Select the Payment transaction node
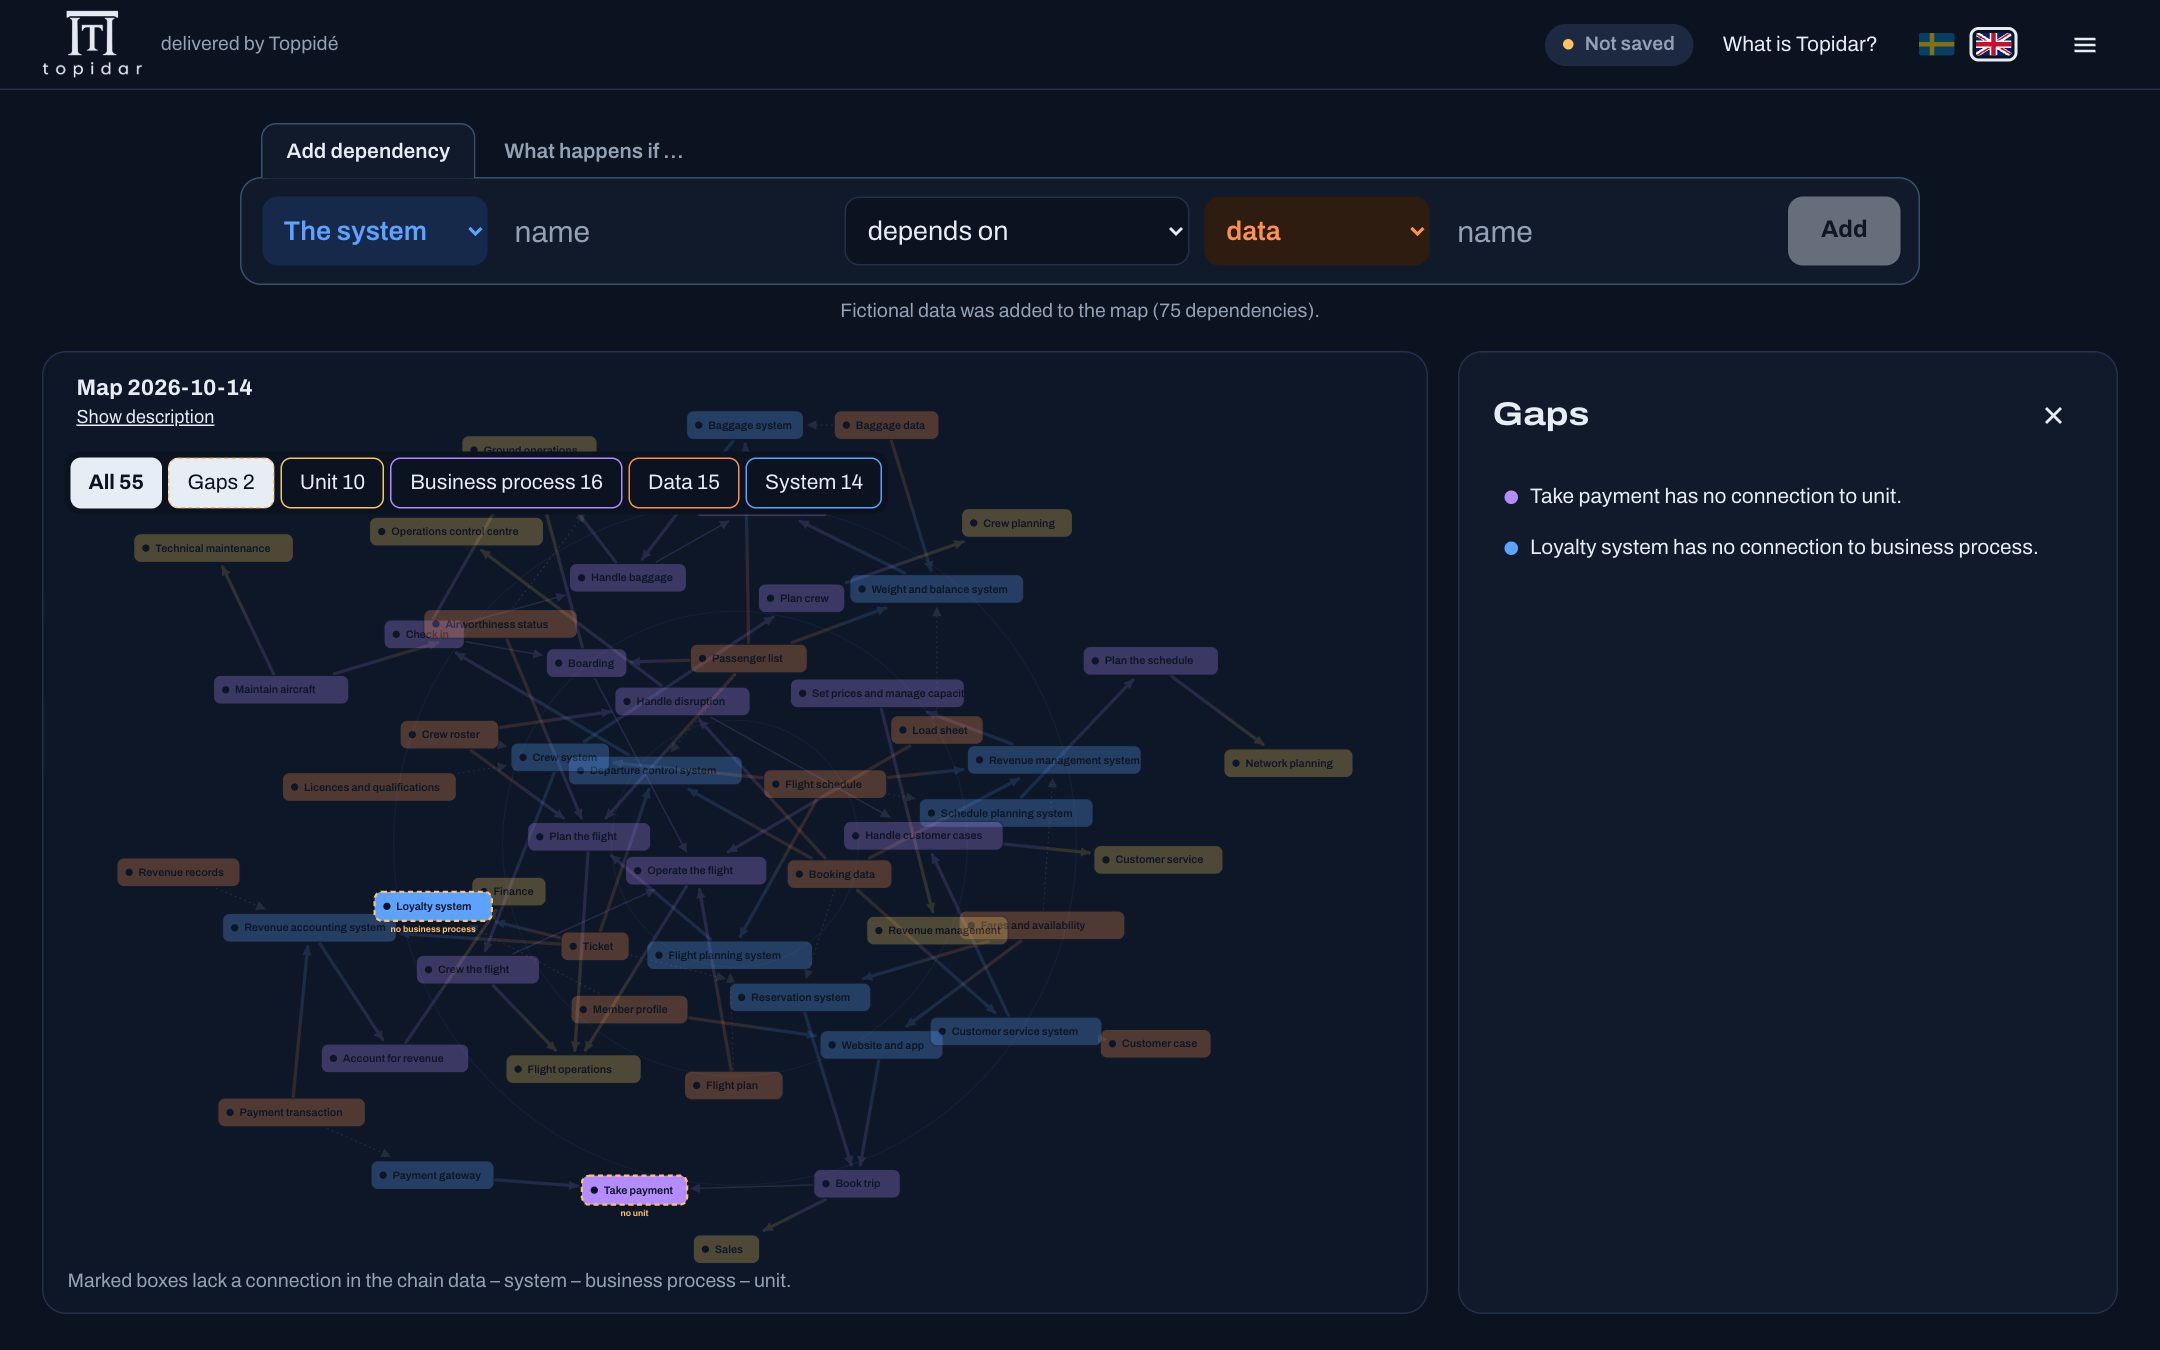 tap(291, 1112)
